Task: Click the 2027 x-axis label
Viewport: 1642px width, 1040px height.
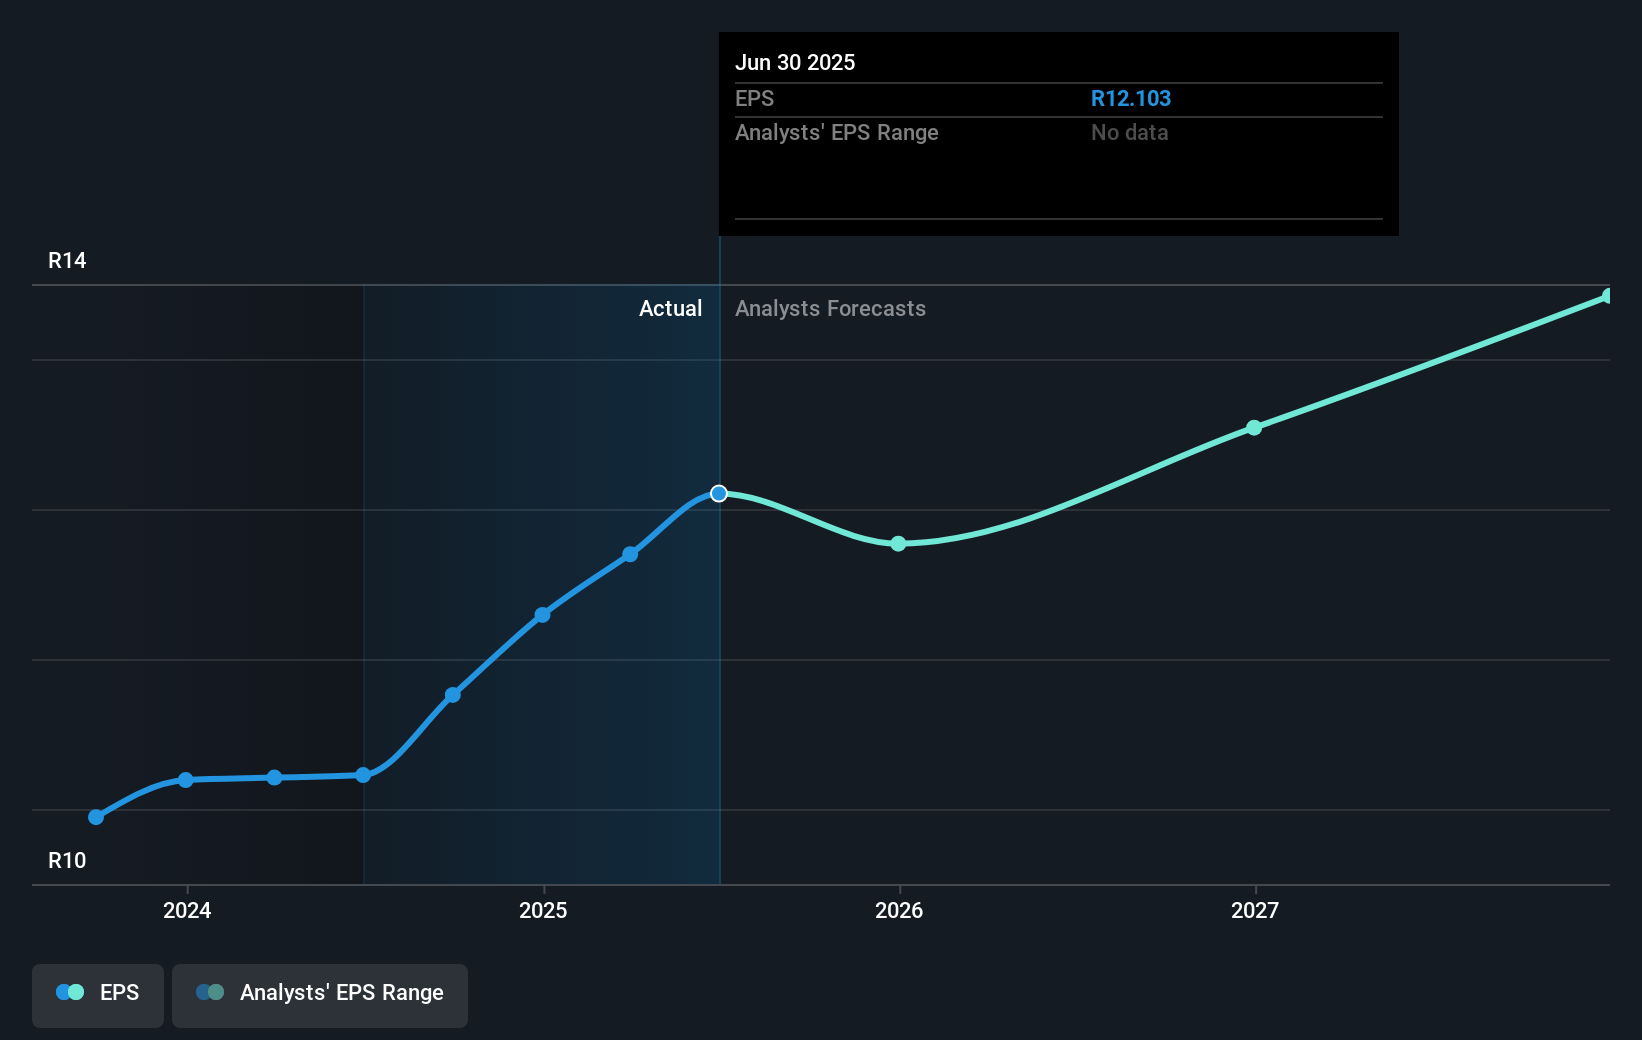Action: tap(1255, 911)
